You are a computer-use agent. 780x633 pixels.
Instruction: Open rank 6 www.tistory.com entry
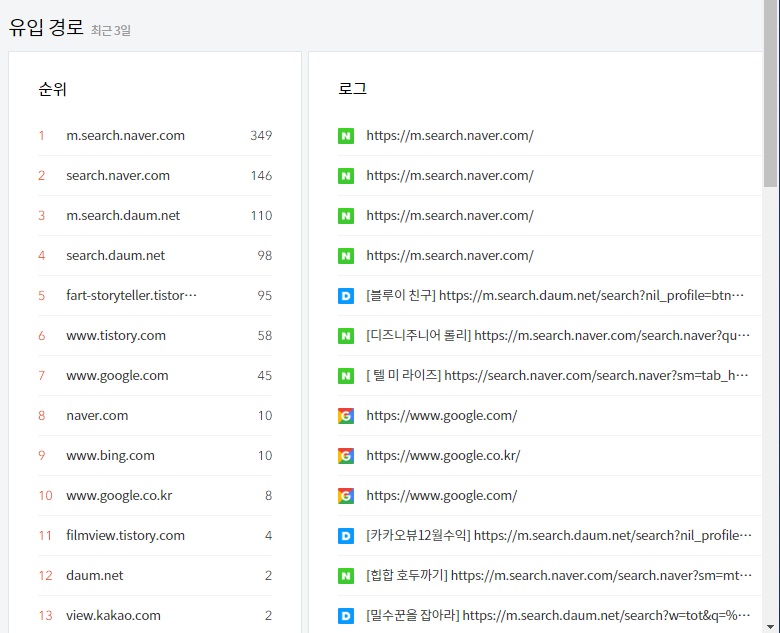(x=155, y=335)
